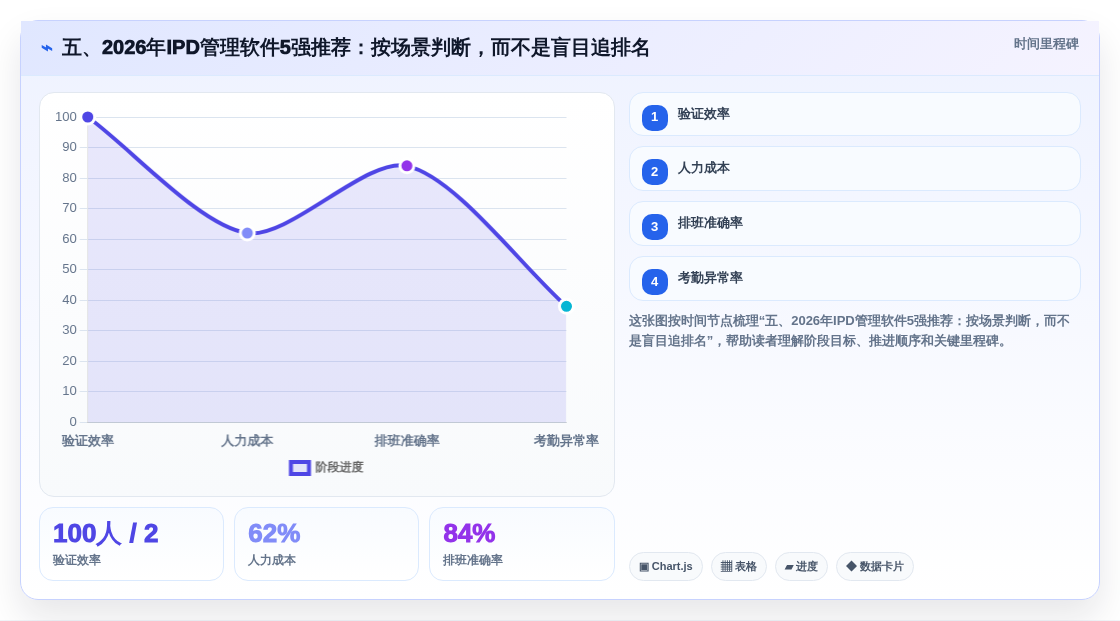Open the 考勤异常率 milestone list item
Image resolution: width=1120 pixels, height=621 pixels.
pyautogui.click(x=854, y=279)
